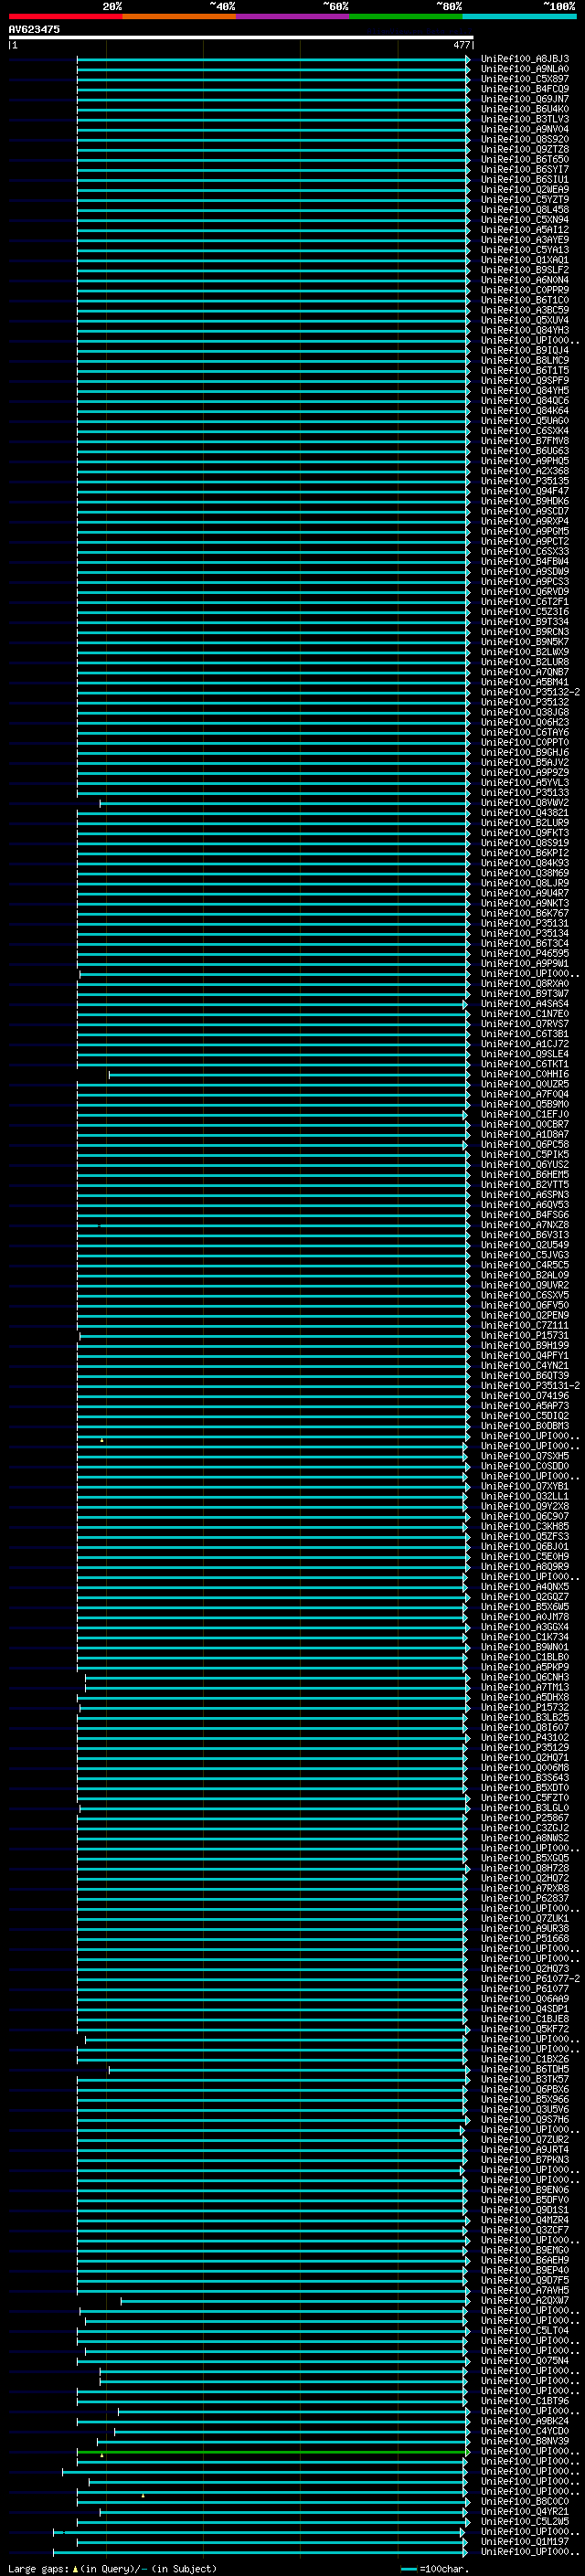
Task: Click the alignment bar for UniRef100_A8JBJ3
Action: click(273, 59)
